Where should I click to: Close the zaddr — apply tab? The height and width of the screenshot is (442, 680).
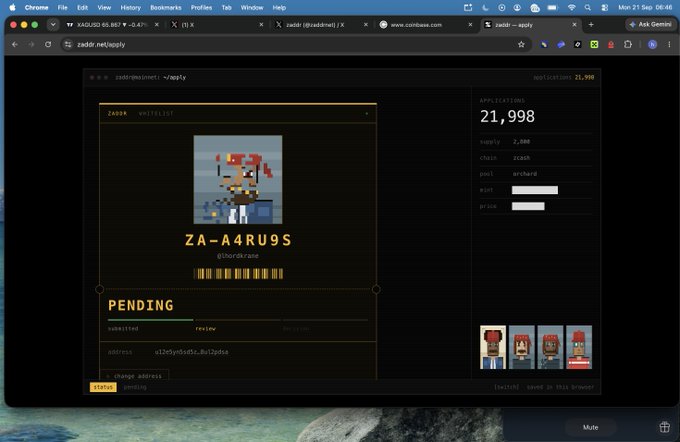click(x=574, y=25)
